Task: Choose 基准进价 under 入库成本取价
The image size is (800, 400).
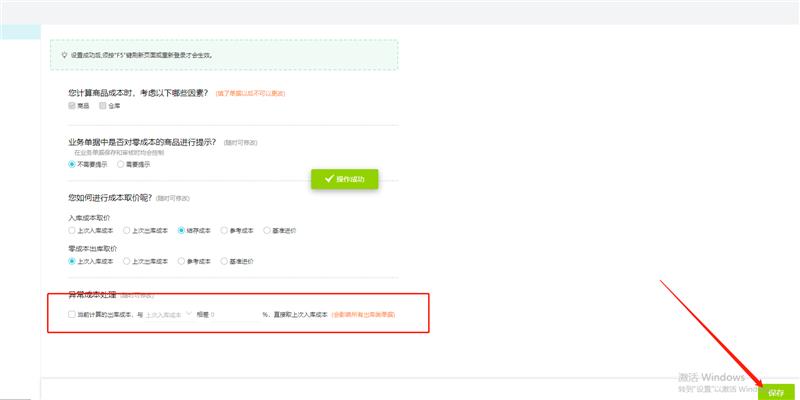Action: 270,229
